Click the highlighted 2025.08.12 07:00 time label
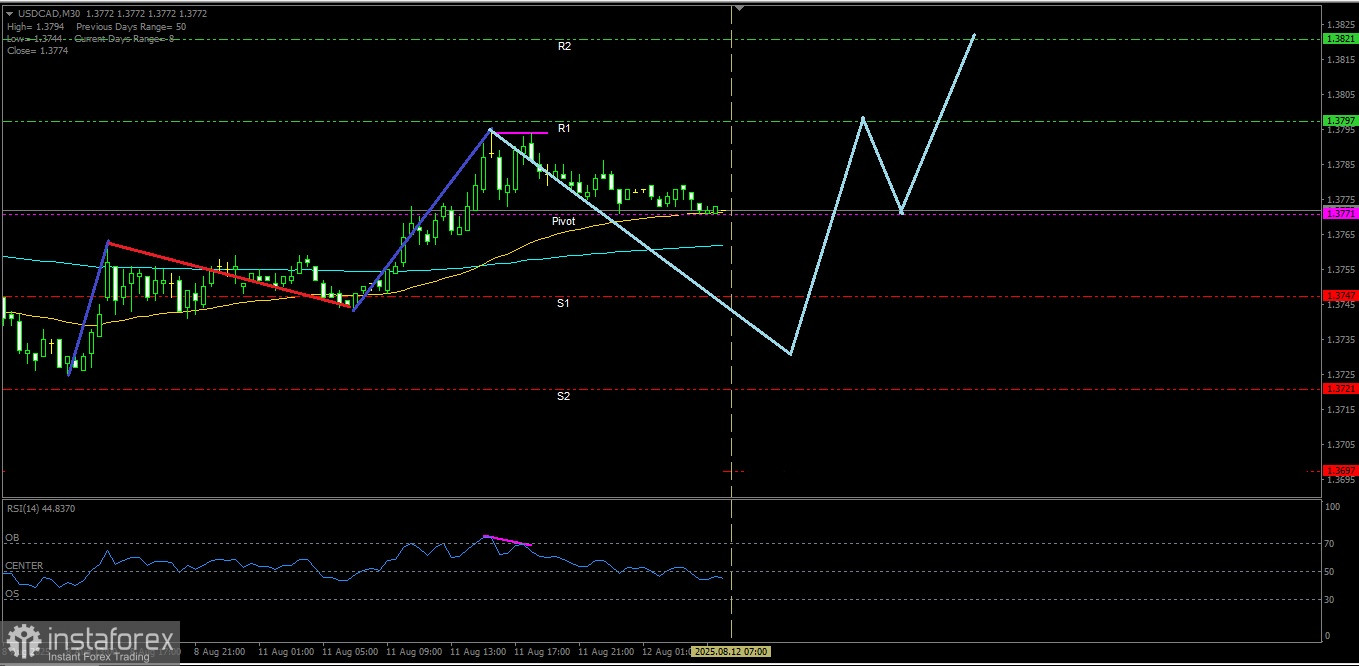Viewport: 1359px width, 666px height. (732, 652)
